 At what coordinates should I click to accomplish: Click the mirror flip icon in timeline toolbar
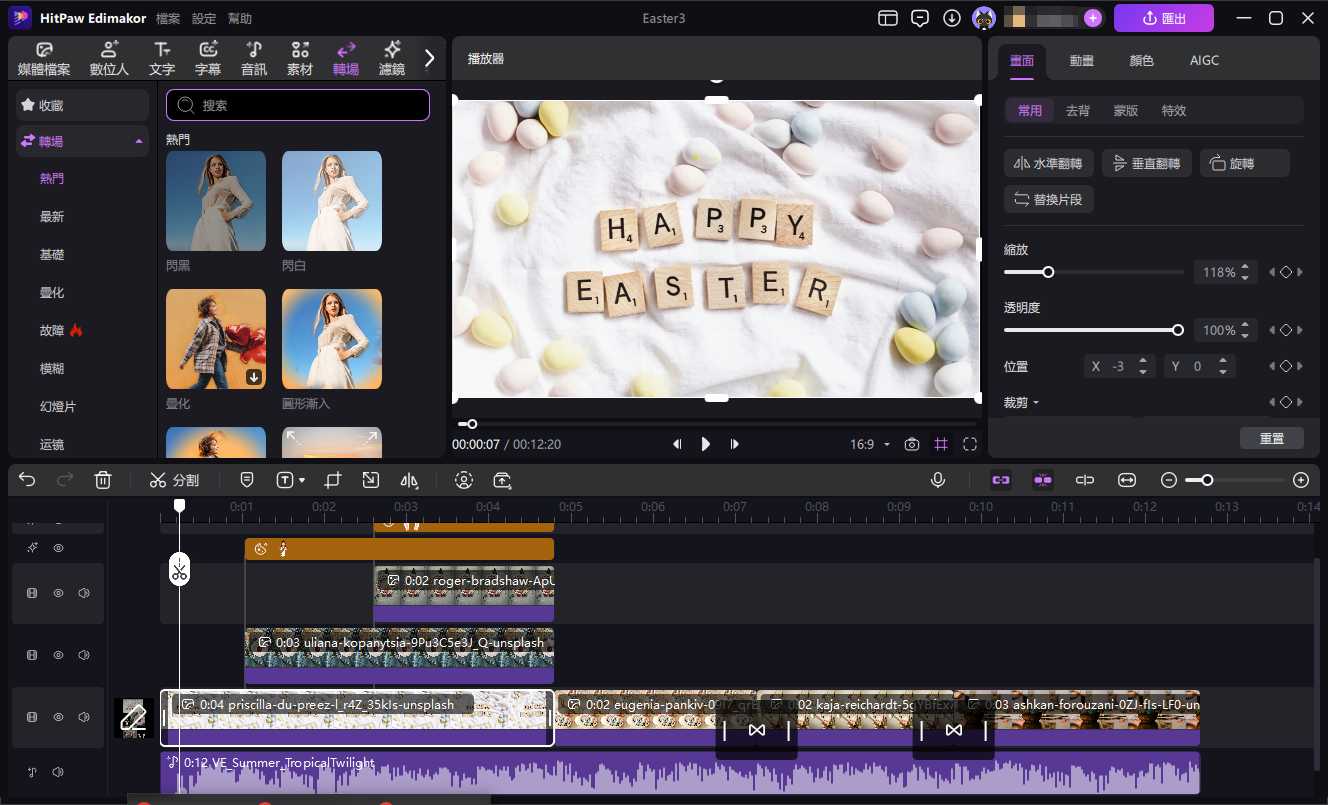tap(408, 480)
